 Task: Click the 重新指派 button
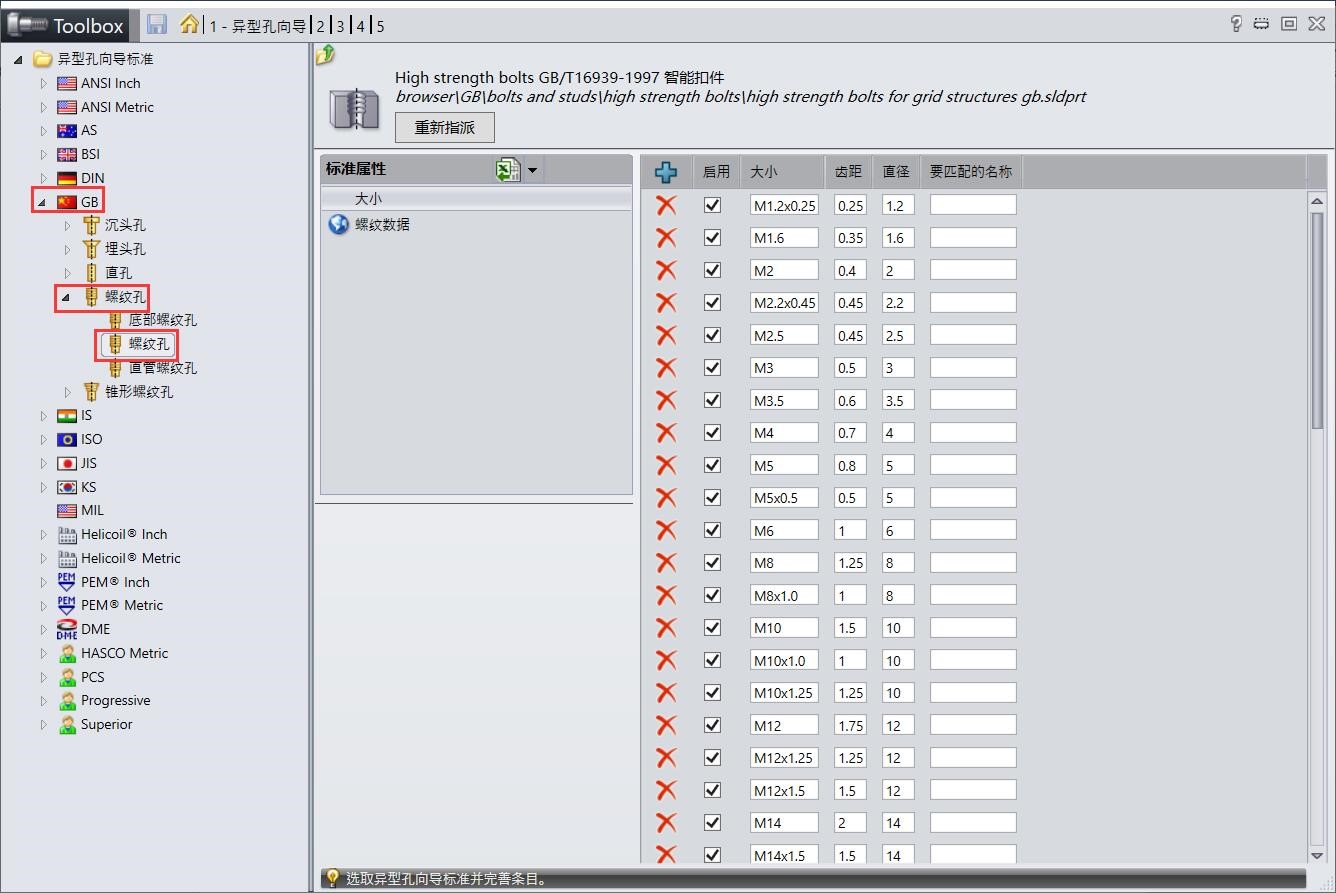click(444, 127)
